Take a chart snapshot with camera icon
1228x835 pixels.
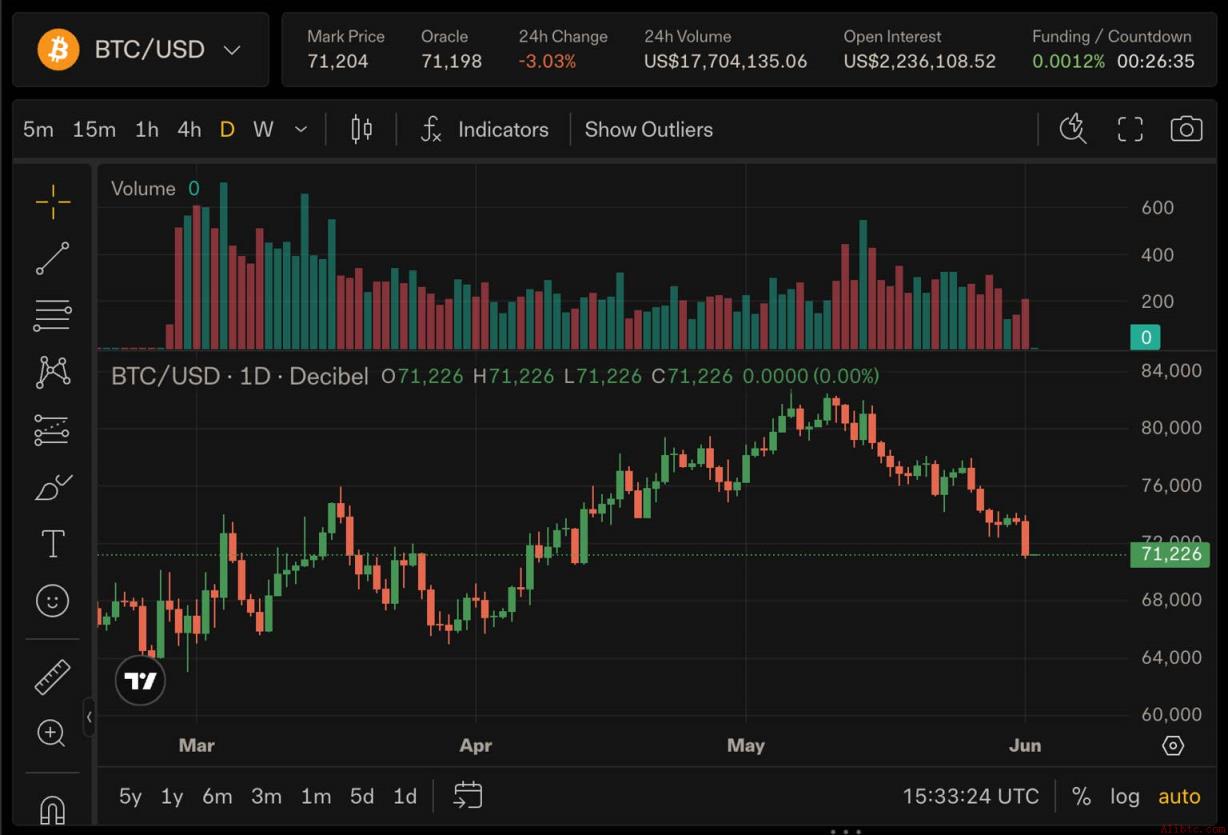[1186, 129]
